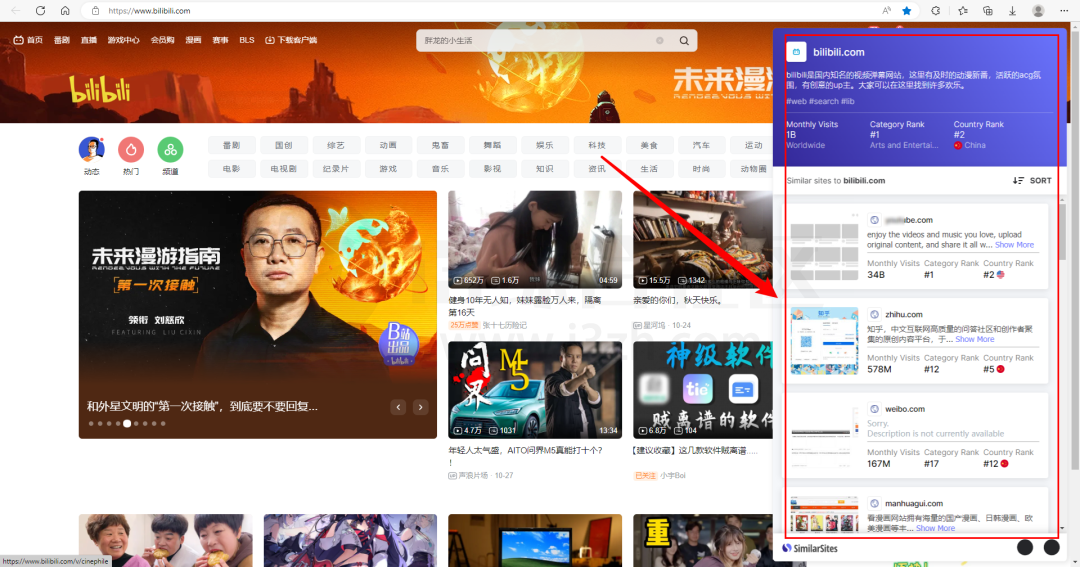Open the 未来漫游指南 featured carousel banner

[x=258, y=314]
